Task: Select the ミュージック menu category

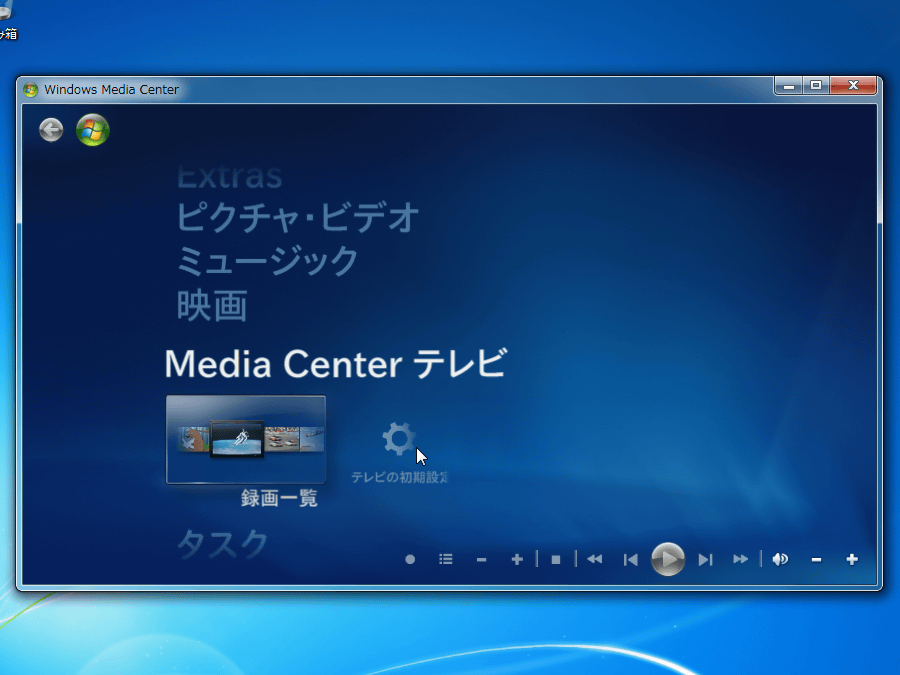Action: [267, 261]
